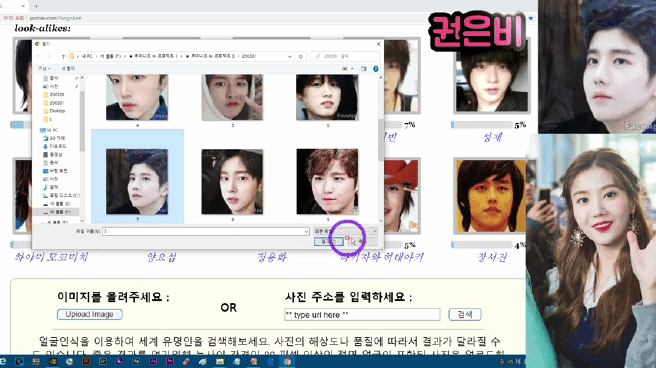Image resolution: width=656 pixels, height=368 pixels.
Task: Click New folder in dialog toolbar
Action: 68,68
